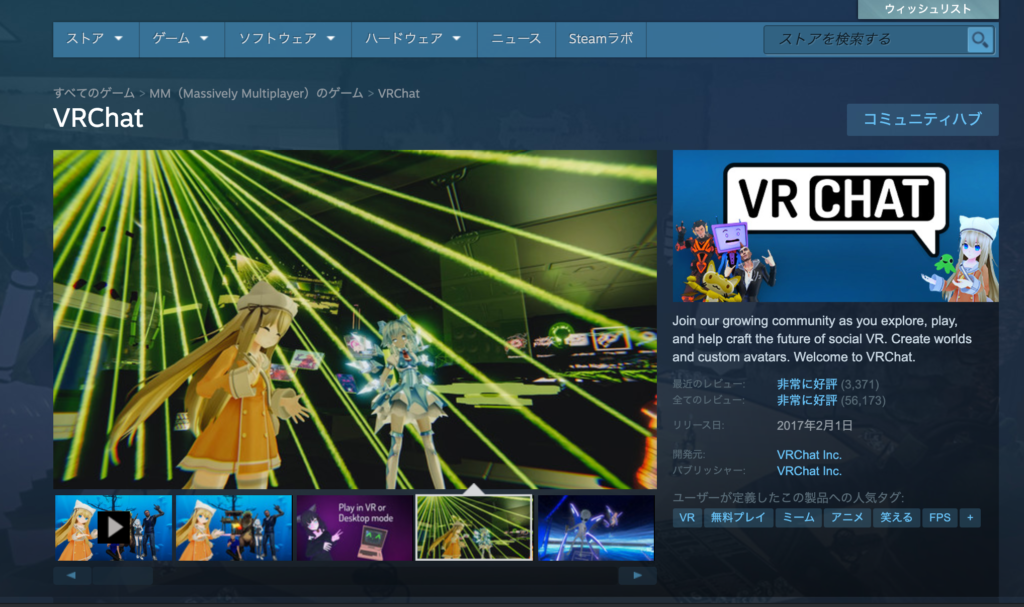Open the ウィッシュリスト button

[x=927, y=9]
